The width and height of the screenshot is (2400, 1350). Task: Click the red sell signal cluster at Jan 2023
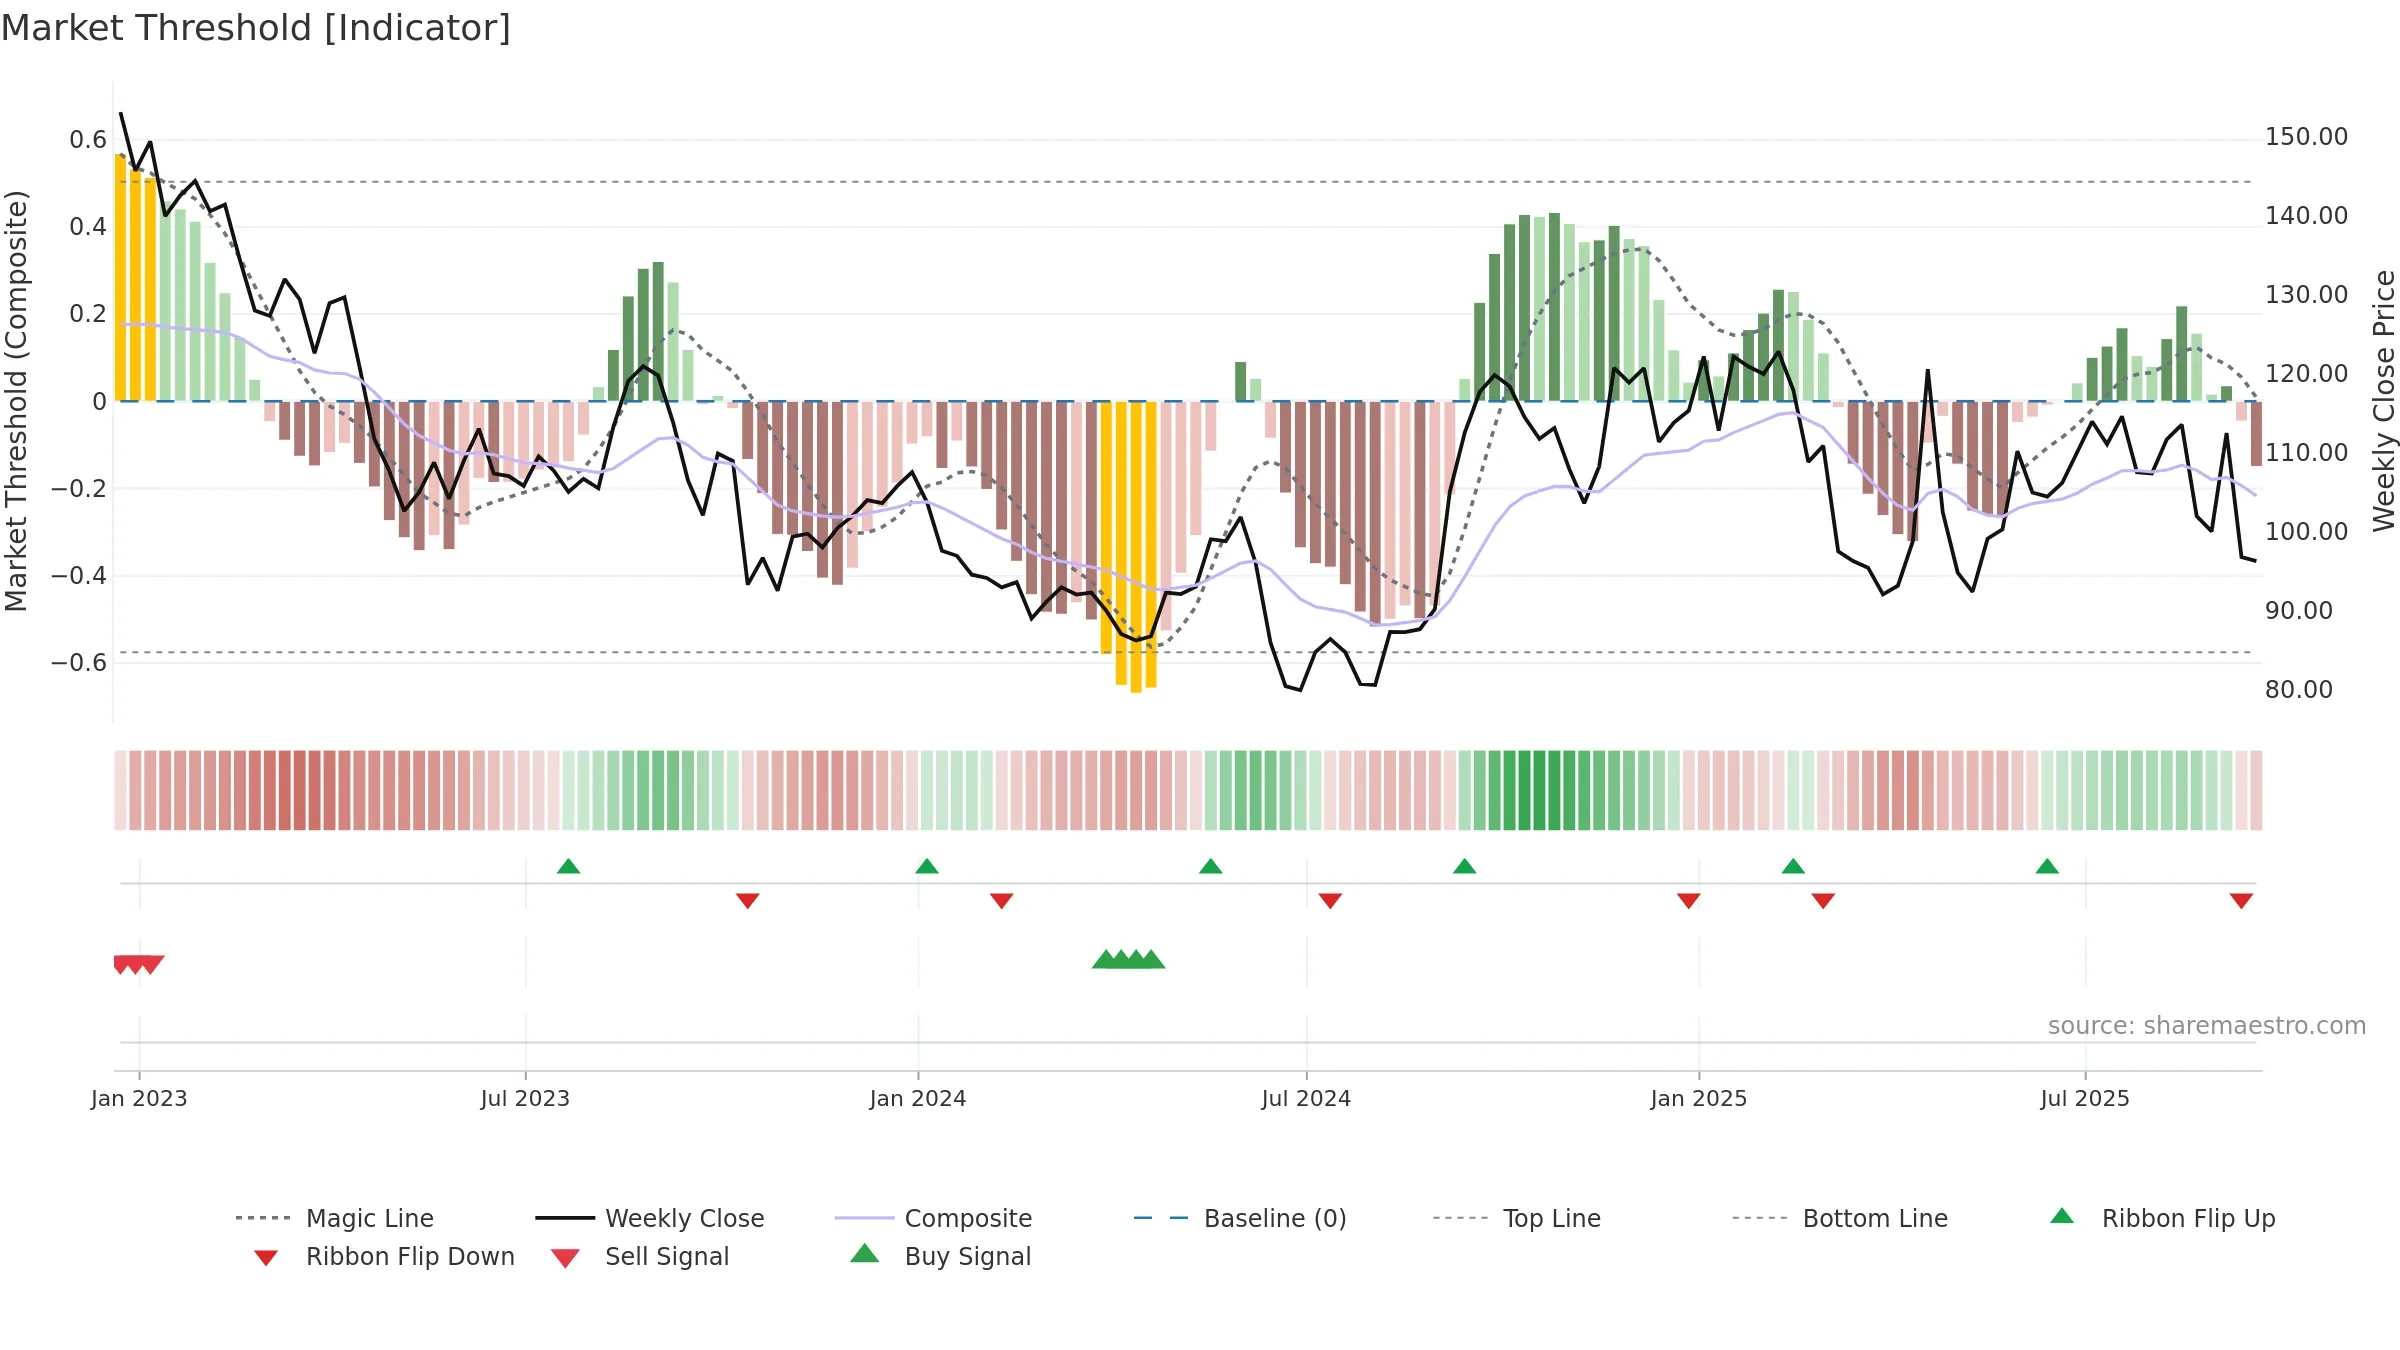[x=139, y=965]
